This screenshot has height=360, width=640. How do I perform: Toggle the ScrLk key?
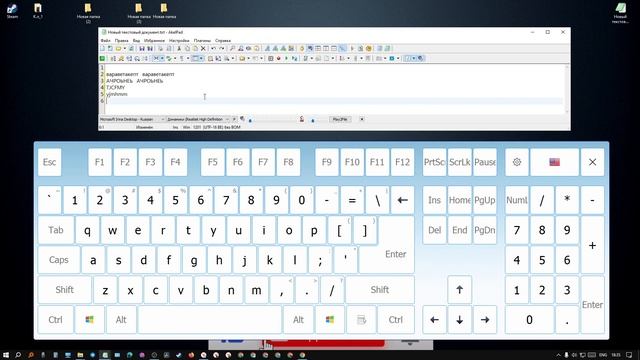point(460,162)
